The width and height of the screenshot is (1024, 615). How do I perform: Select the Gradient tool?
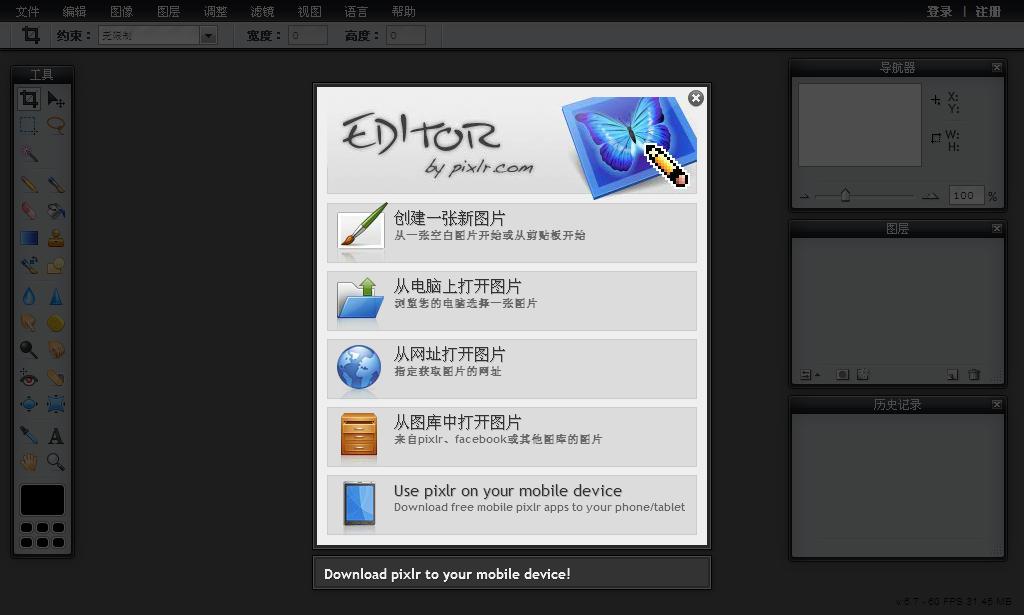coord(29,238)
